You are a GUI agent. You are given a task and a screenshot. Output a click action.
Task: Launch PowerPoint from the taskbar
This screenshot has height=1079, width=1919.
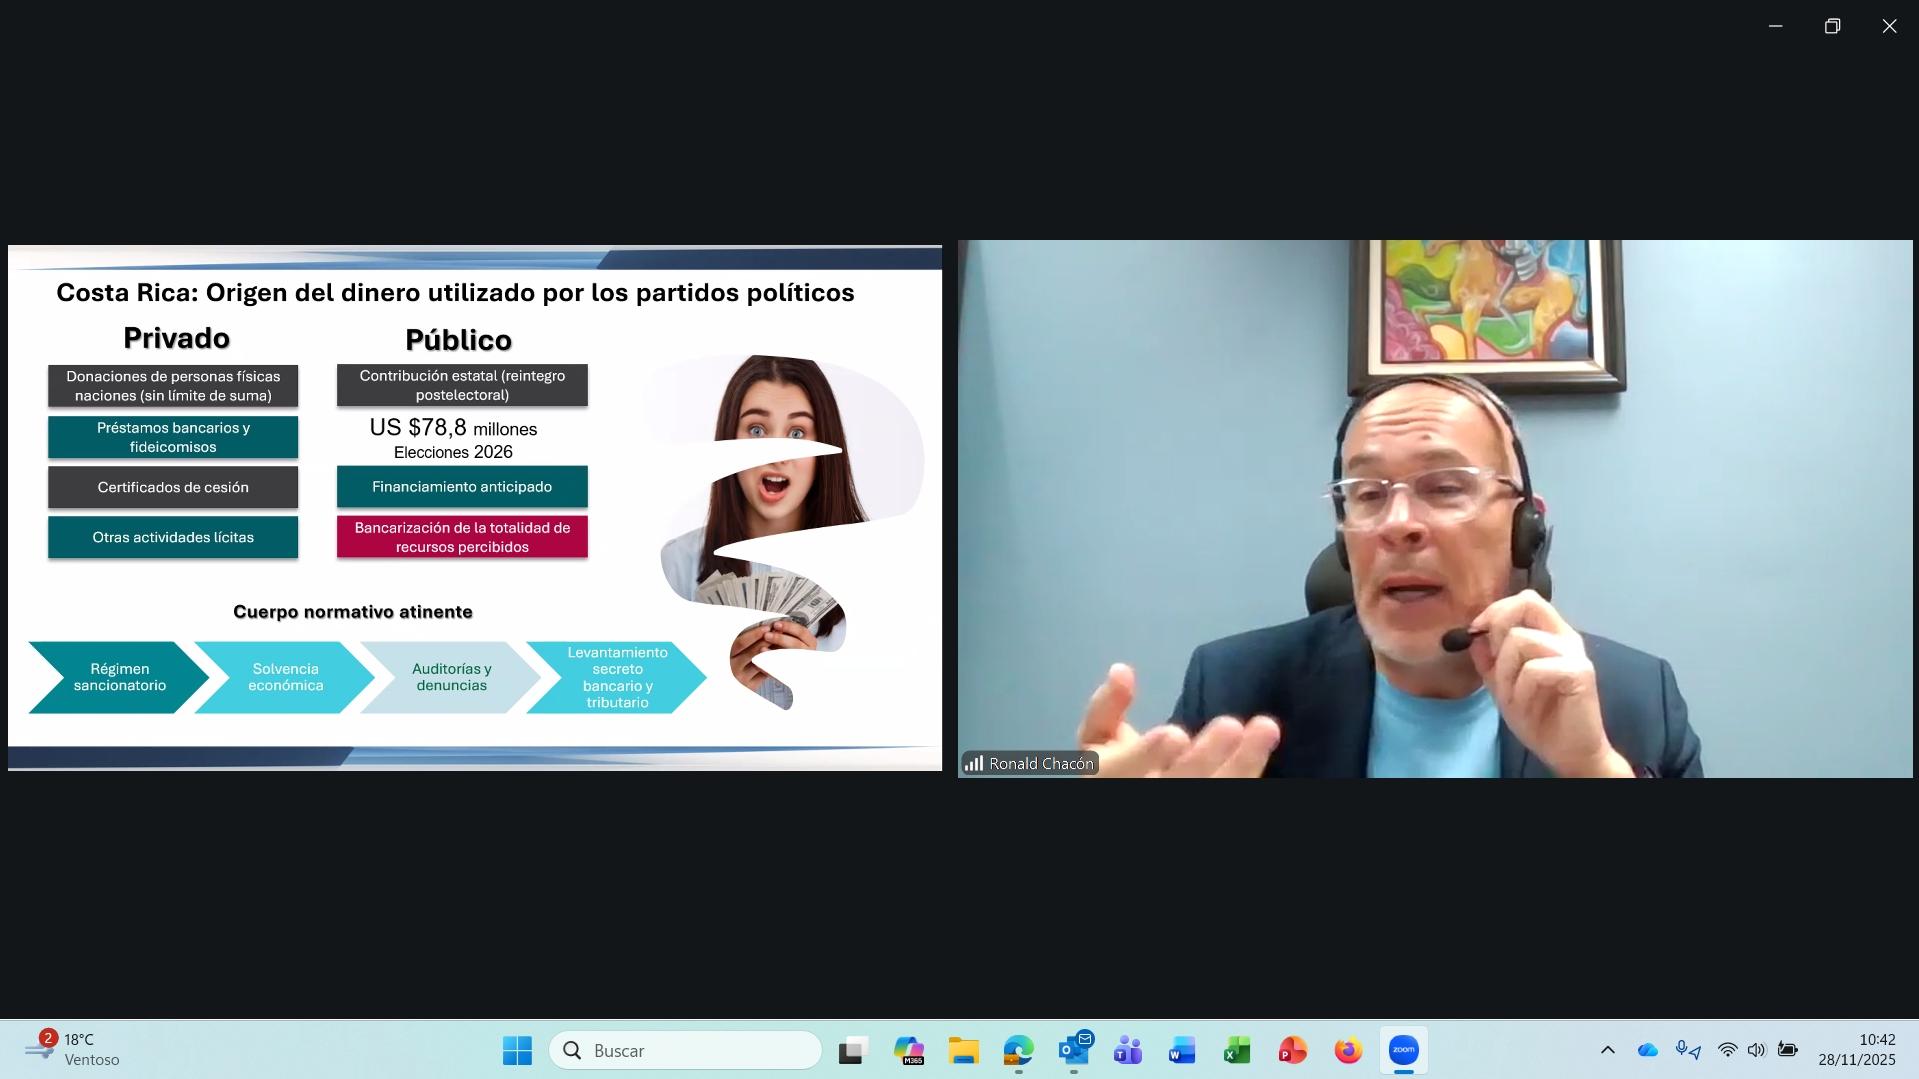[x=1292, y=1050]
